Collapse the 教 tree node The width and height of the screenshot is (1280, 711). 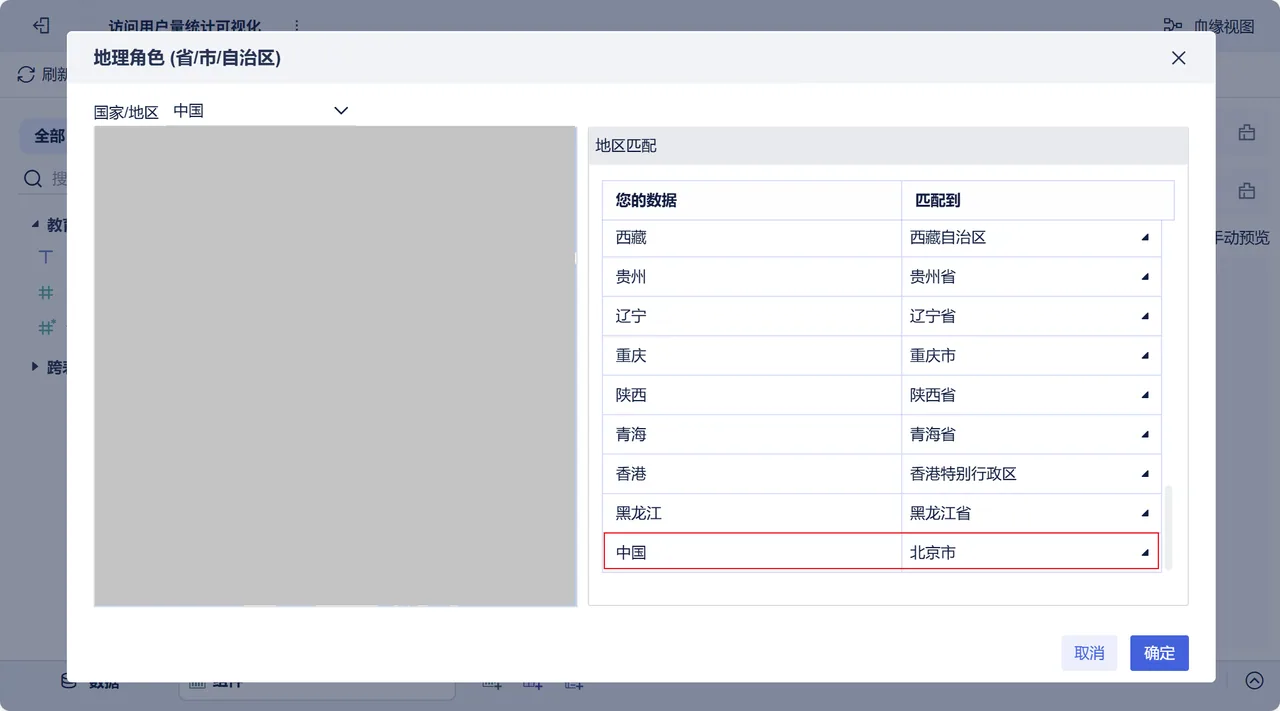pyautogui.click(x=35, y=225)
